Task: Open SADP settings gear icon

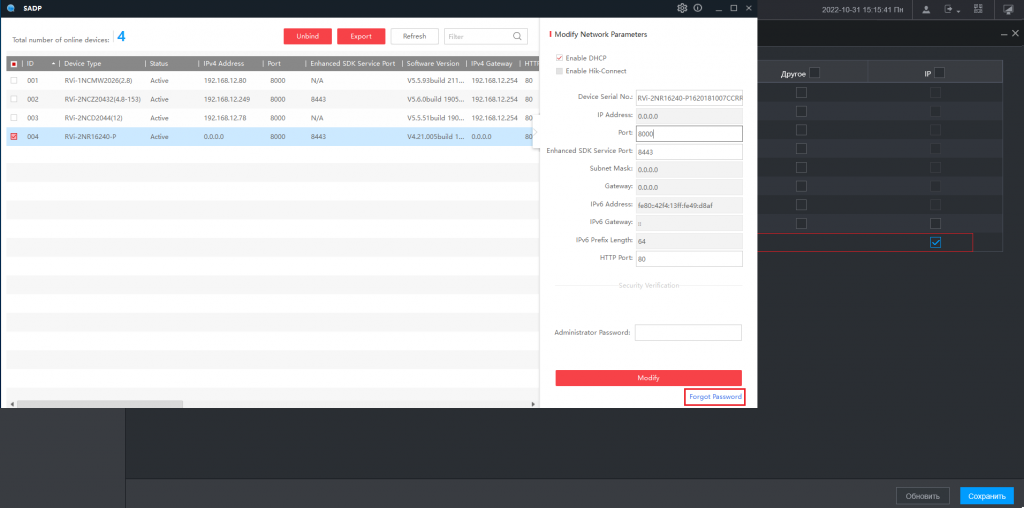Action: 682,8
